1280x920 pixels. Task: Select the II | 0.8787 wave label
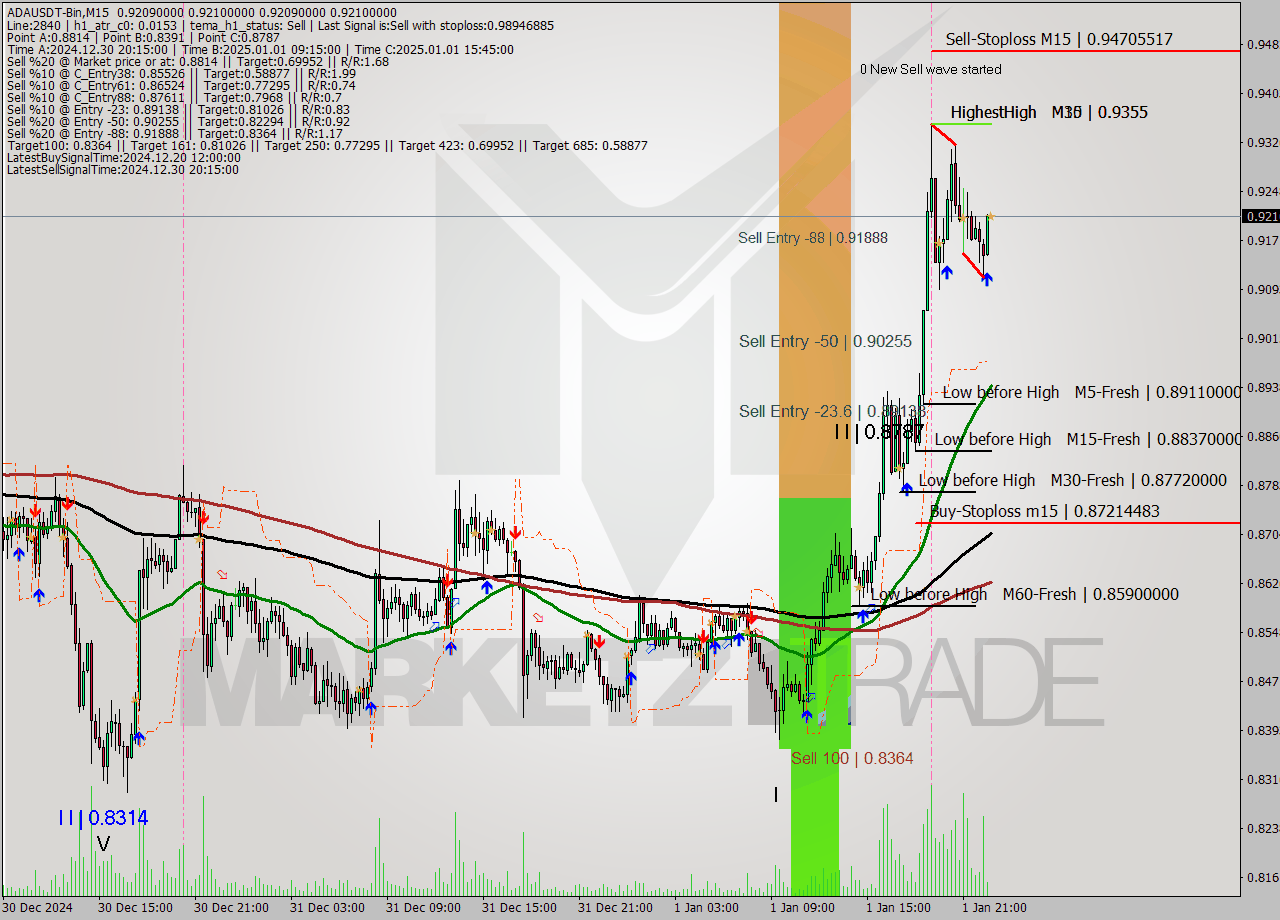pyautogui.click(x=880, y=432)
